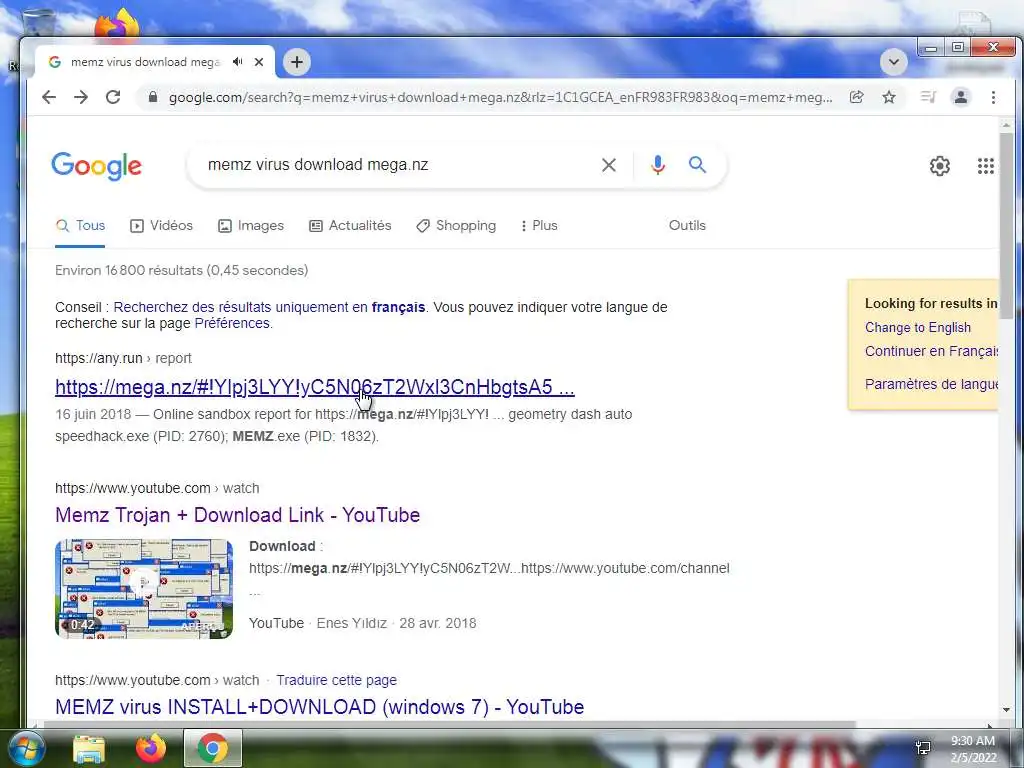Play the Memz Trojan video thumbnail
This screenshot has width=1024, height=768.
point(144,588)
